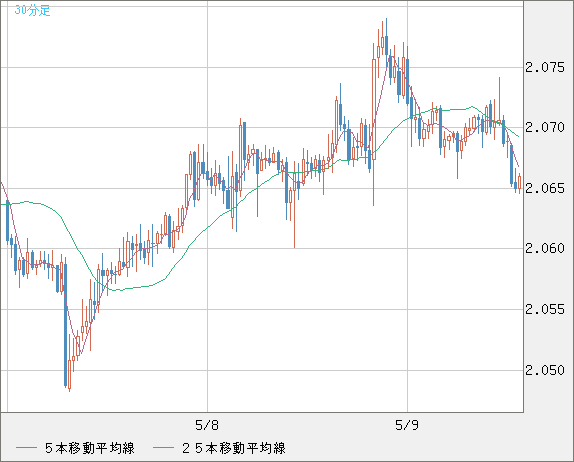Click the 5本移動平均線 legend label
This screenshot has height=462, width=574.
tap(90, 448)
